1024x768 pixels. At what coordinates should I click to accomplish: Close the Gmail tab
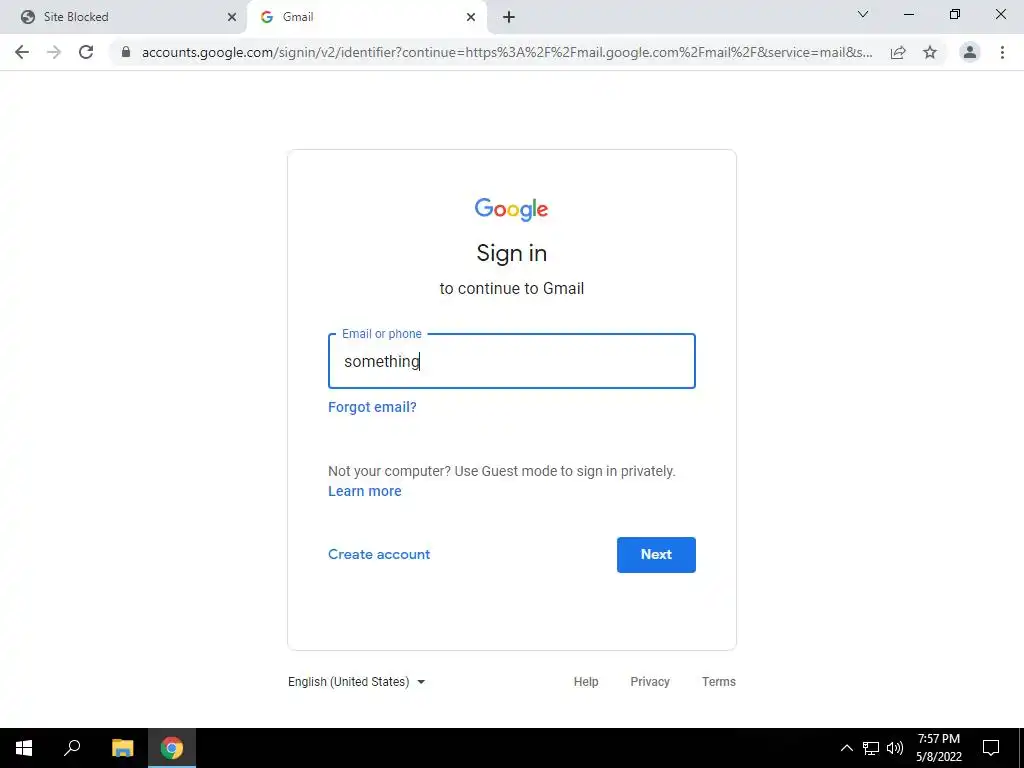(471, 17)
